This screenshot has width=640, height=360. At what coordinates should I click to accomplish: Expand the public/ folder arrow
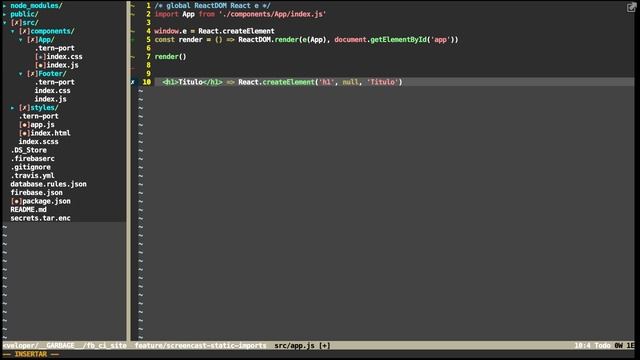point(4,14)
